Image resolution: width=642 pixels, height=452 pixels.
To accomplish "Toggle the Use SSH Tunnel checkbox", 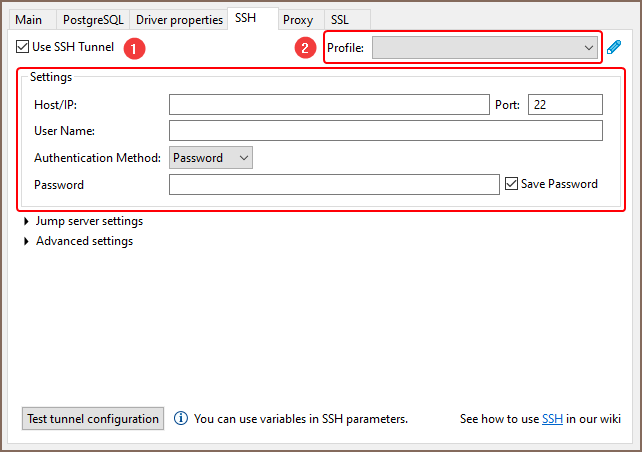I will tap(23, 46).
